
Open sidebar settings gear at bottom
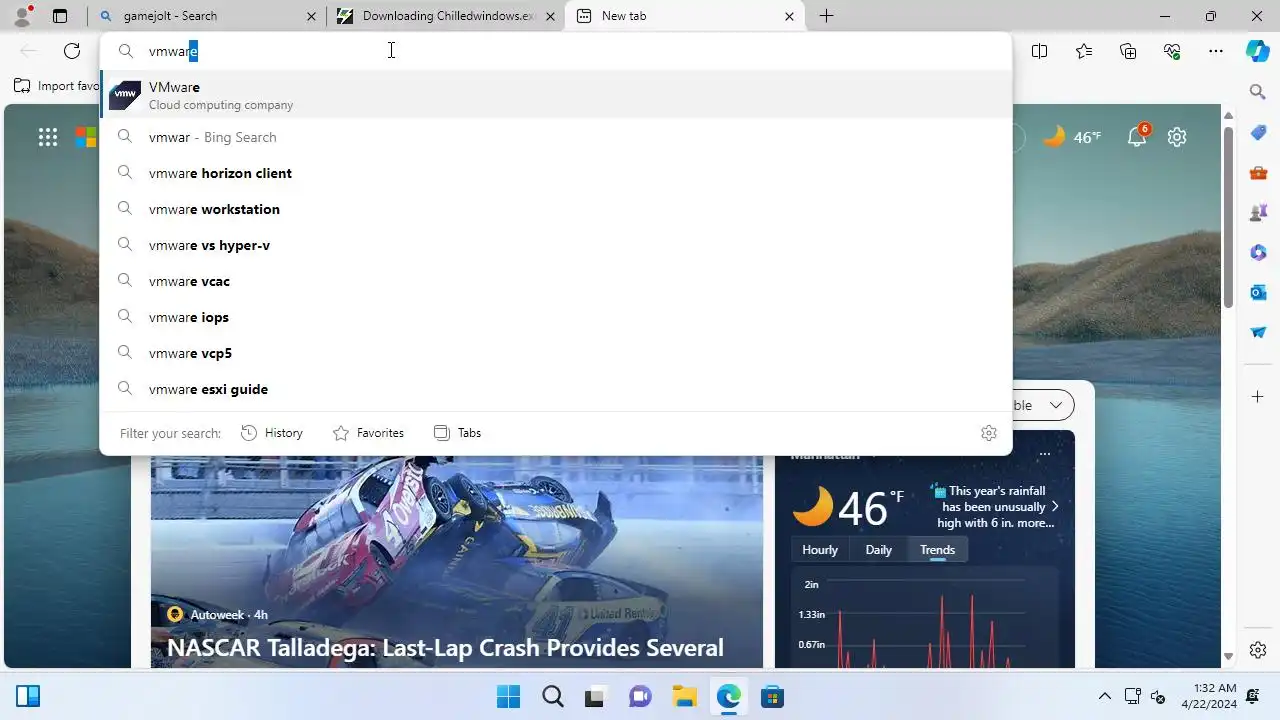point(1258,650)
